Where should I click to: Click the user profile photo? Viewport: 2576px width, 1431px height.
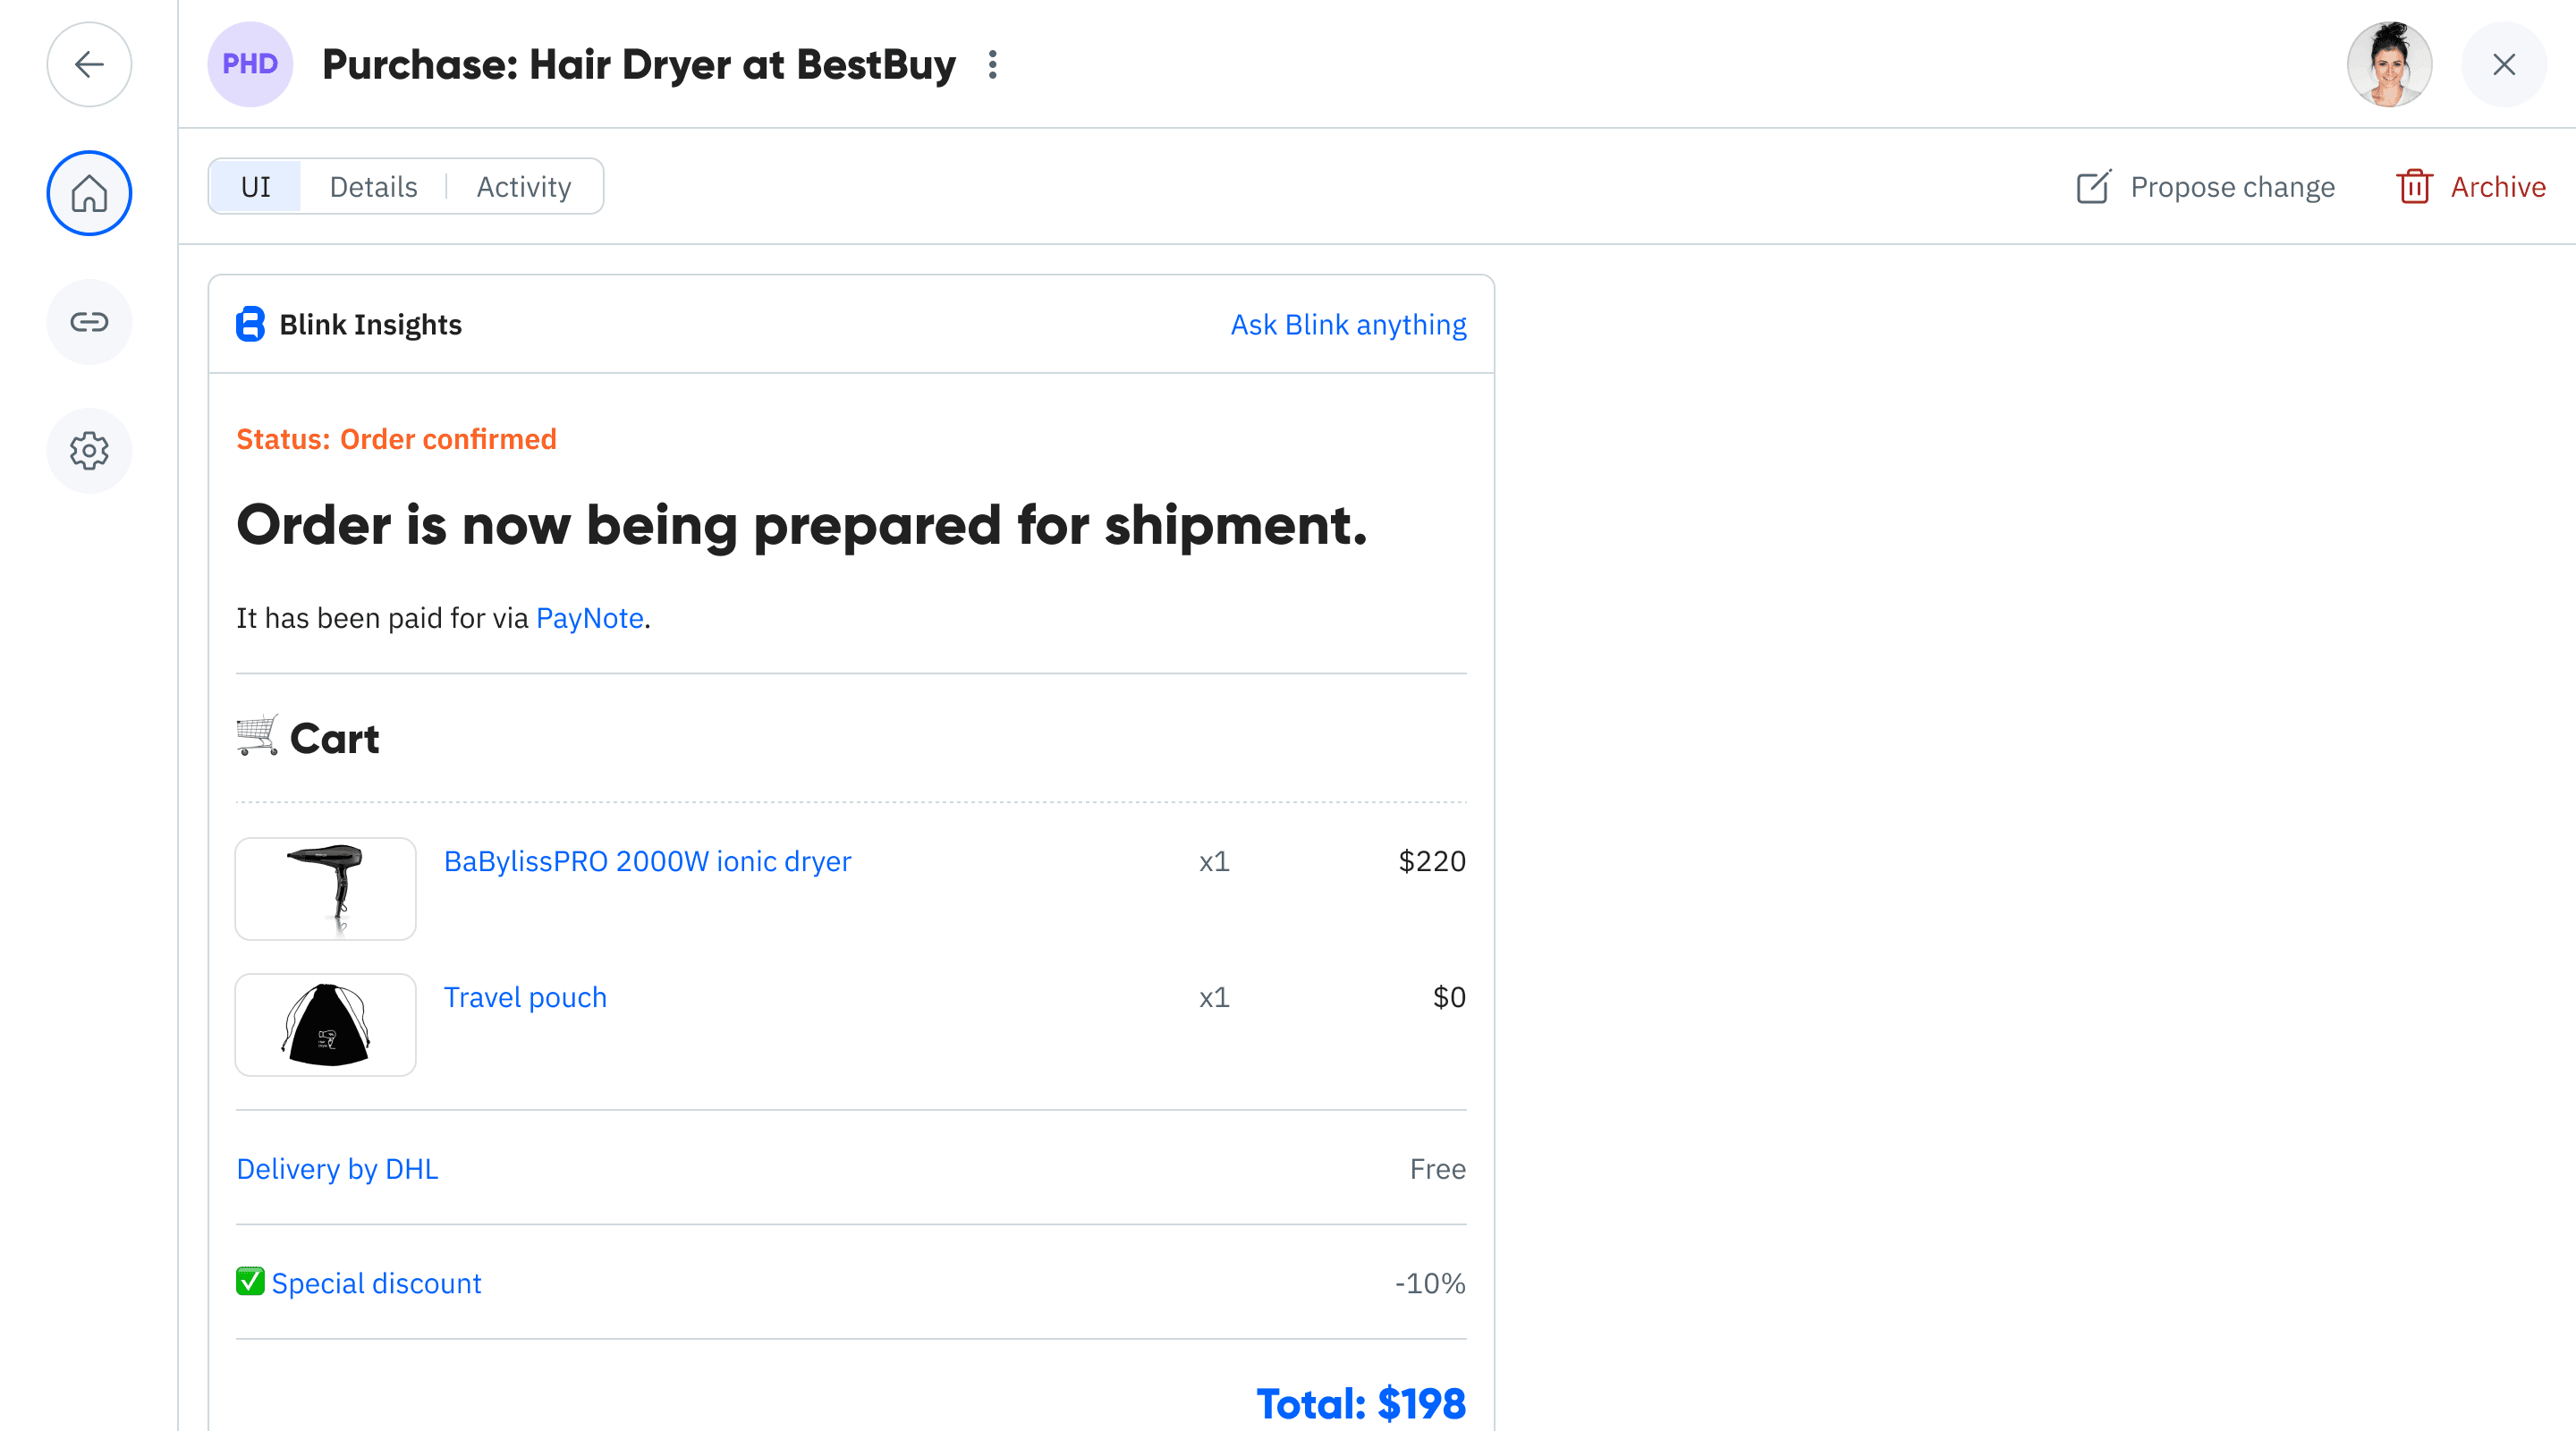coord(2389,65)
